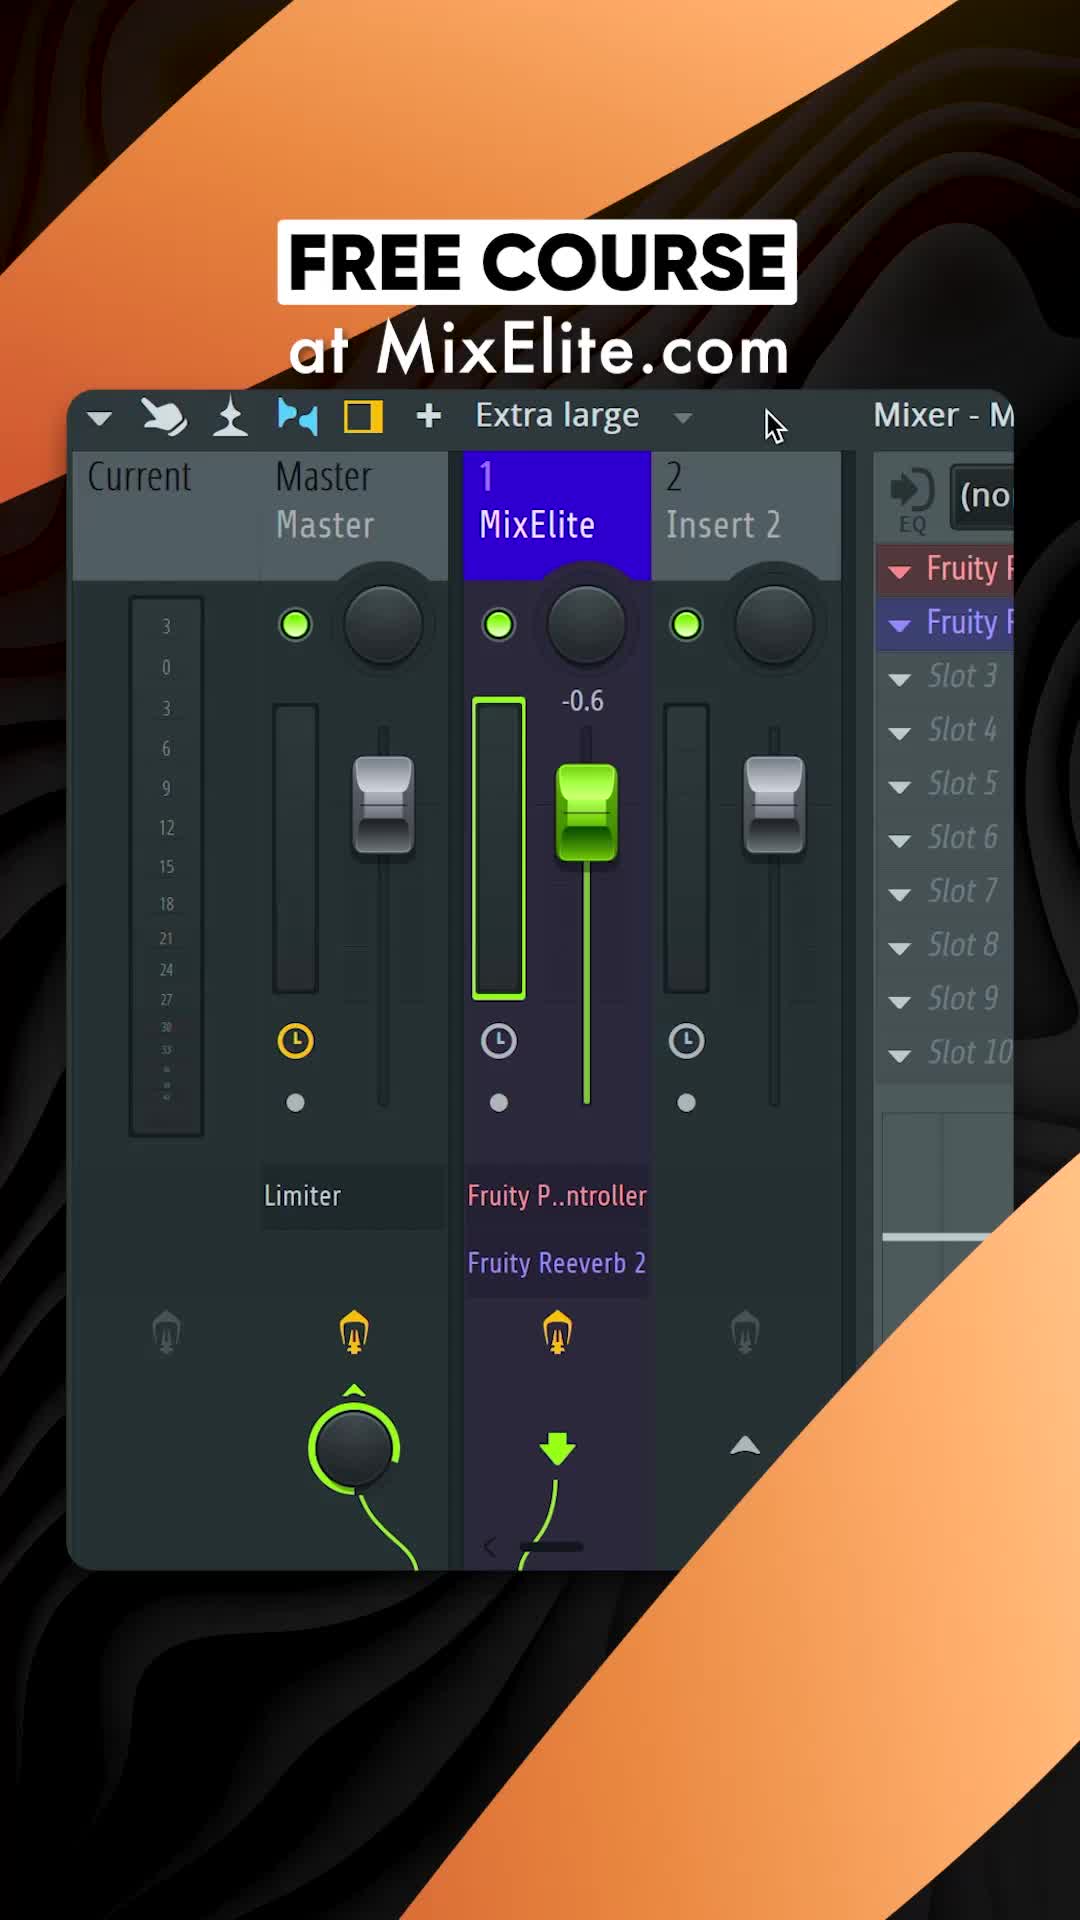Open the Slot 5 menu arrow
The width and height of the screenshot is (1080, 1920).
coord(899,787)
